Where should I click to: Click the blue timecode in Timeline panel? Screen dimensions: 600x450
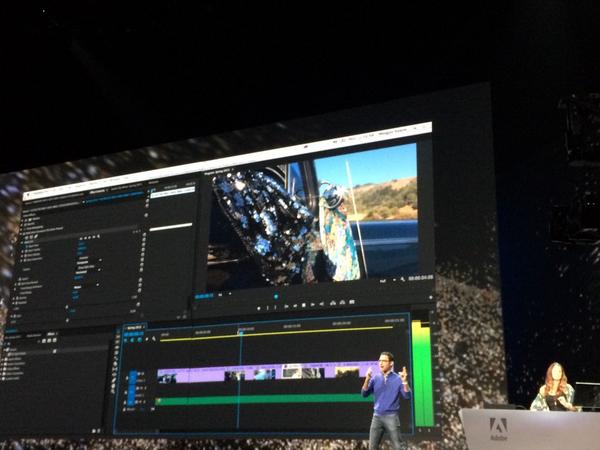[x=134, y=334]
